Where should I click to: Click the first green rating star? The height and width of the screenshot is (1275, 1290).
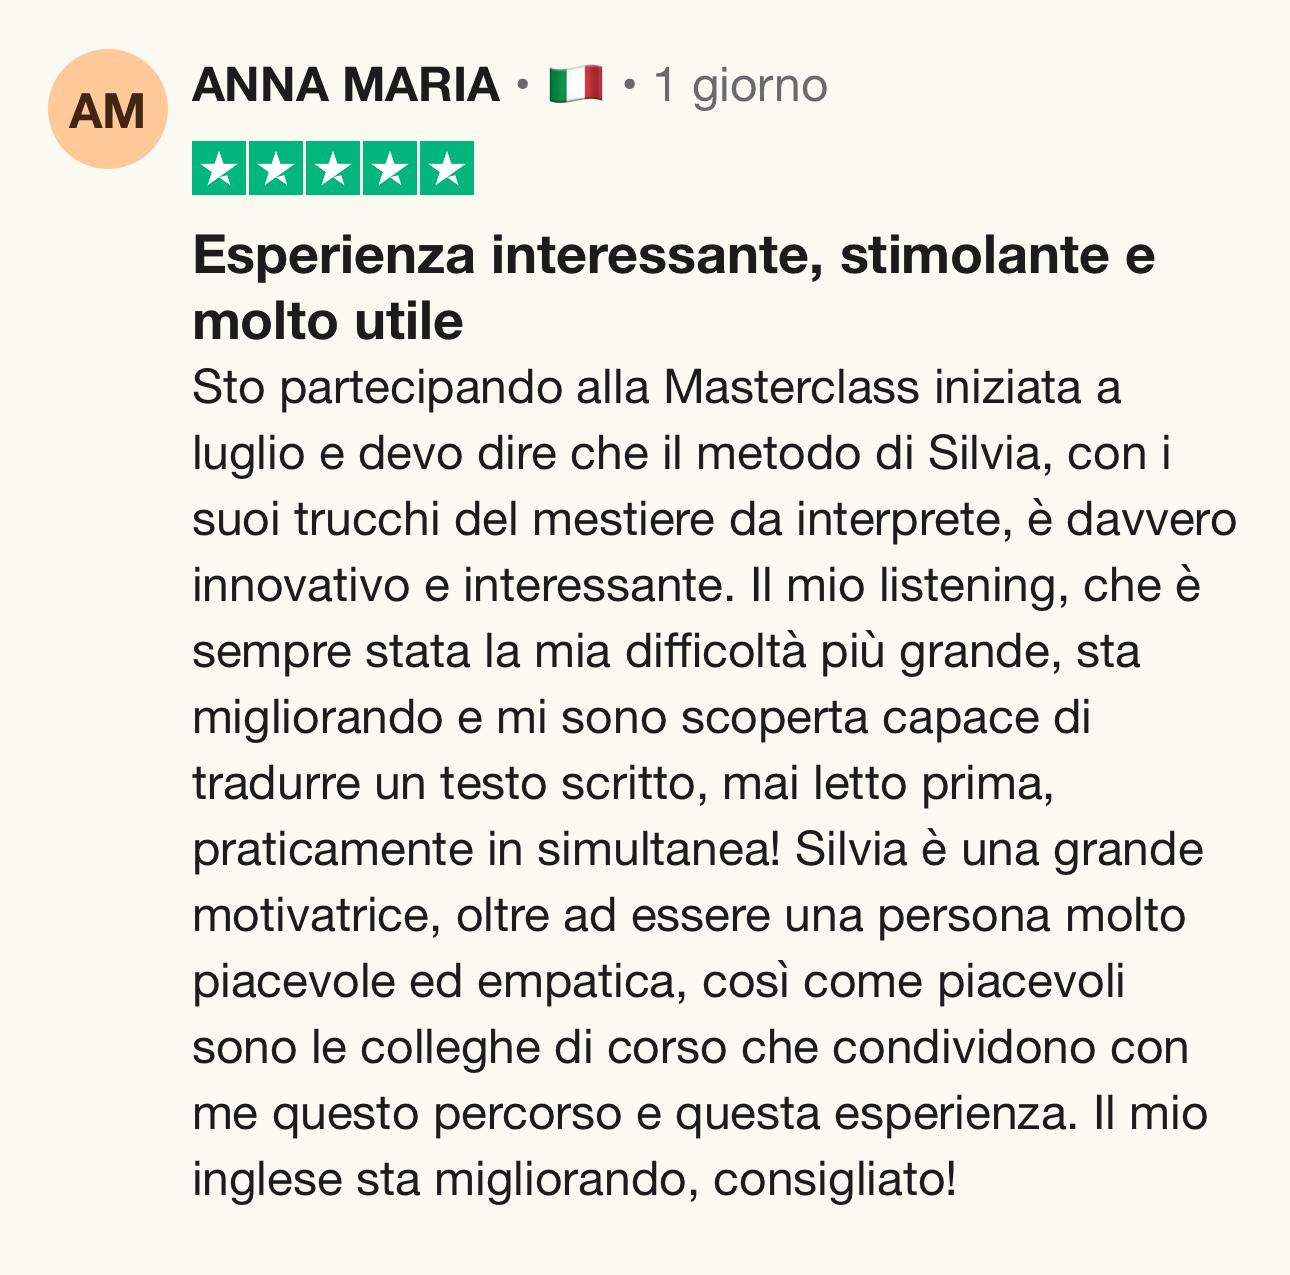point(219,169)
